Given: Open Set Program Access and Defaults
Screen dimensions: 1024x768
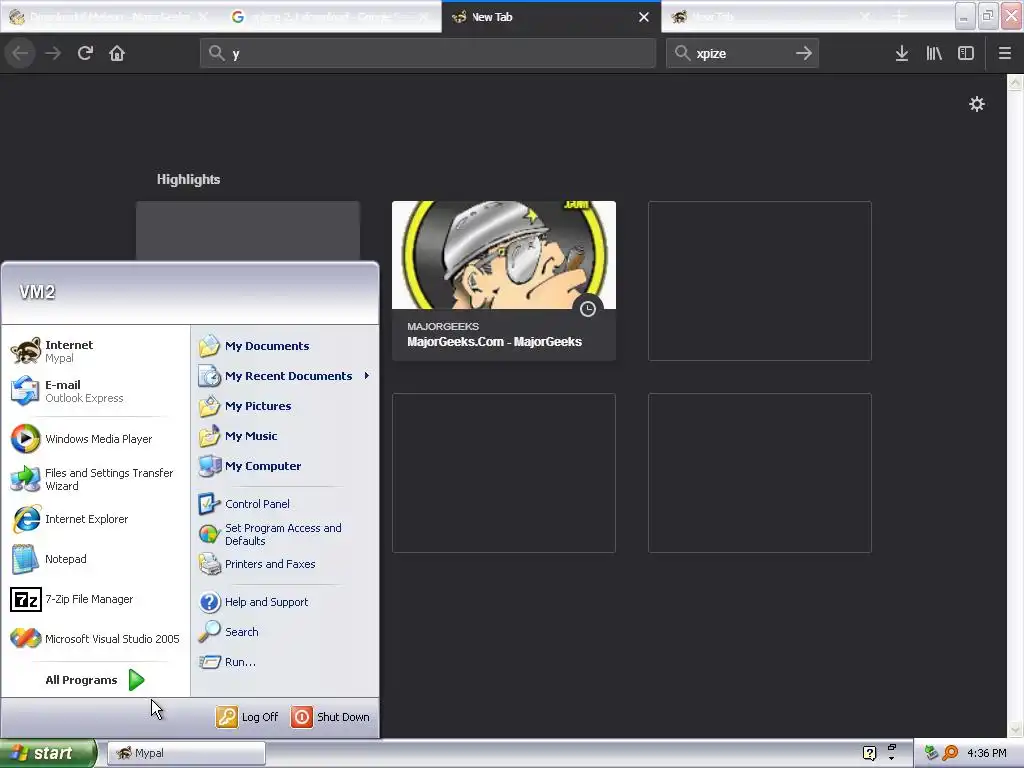Looking at the screenshot, I should (x=285, y=534).
